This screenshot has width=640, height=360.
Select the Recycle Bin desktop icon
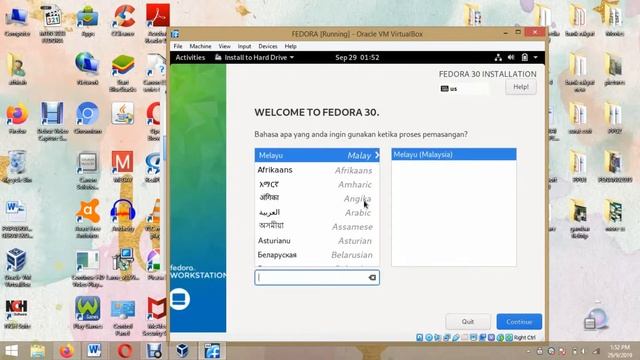(17, 167)
